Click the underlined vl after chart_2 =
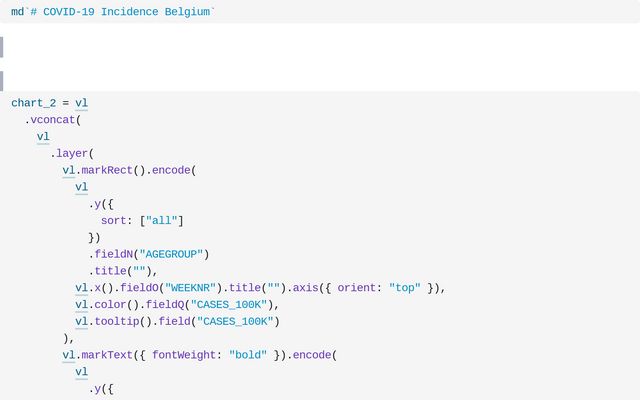 click(81, 103)
